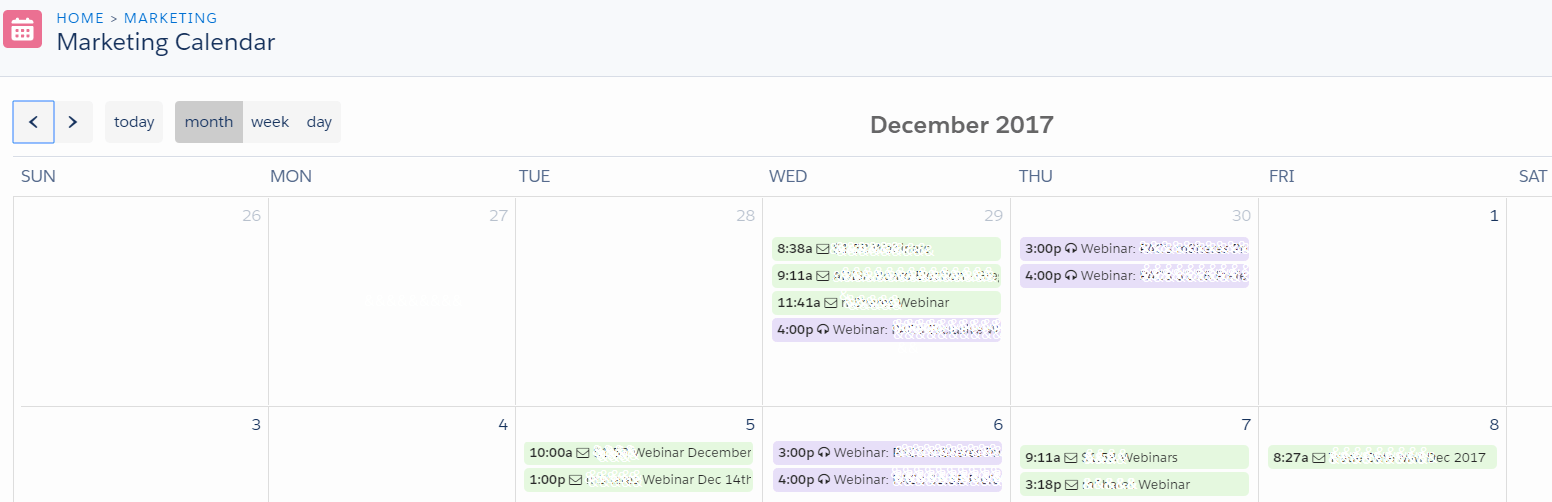Click the pink Marketing Calendar app icon
The height and width of the screenshot is (502, 1552).
23,29
